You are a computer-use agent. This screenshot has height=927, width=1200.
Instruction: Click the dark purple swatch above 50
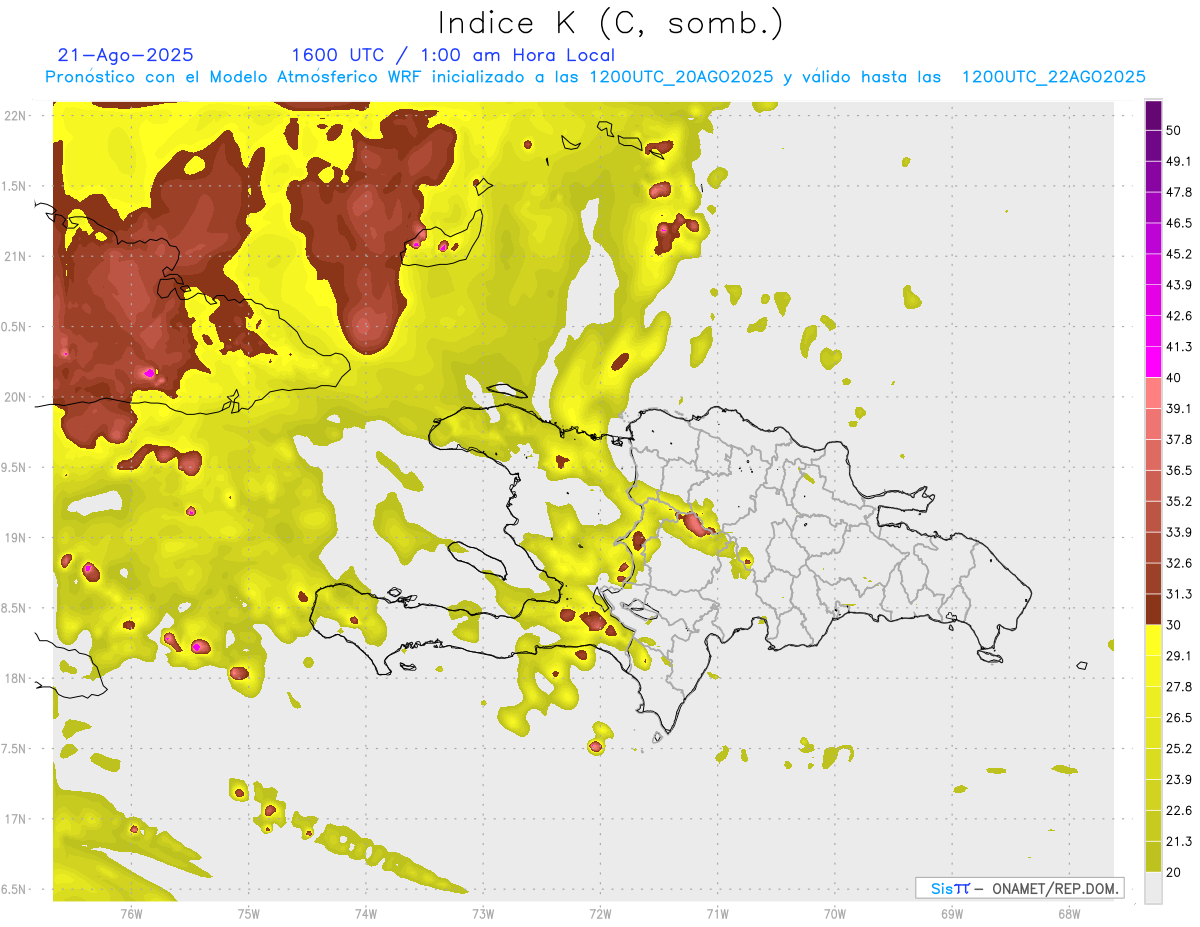(x=1154, y=115)
